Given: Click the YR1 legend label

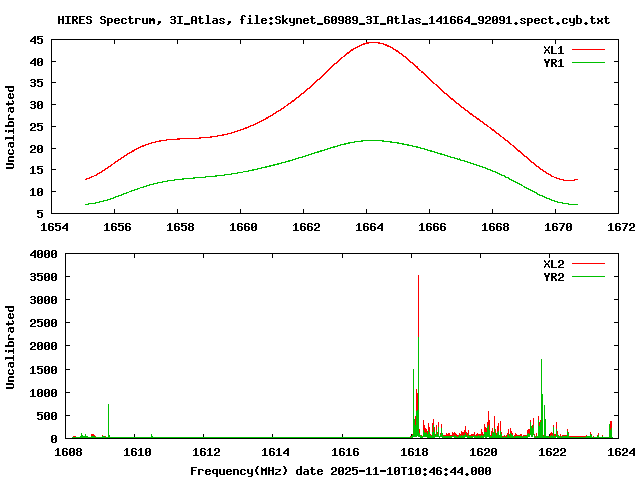Looking at the screenshot, I should point(553,62).
